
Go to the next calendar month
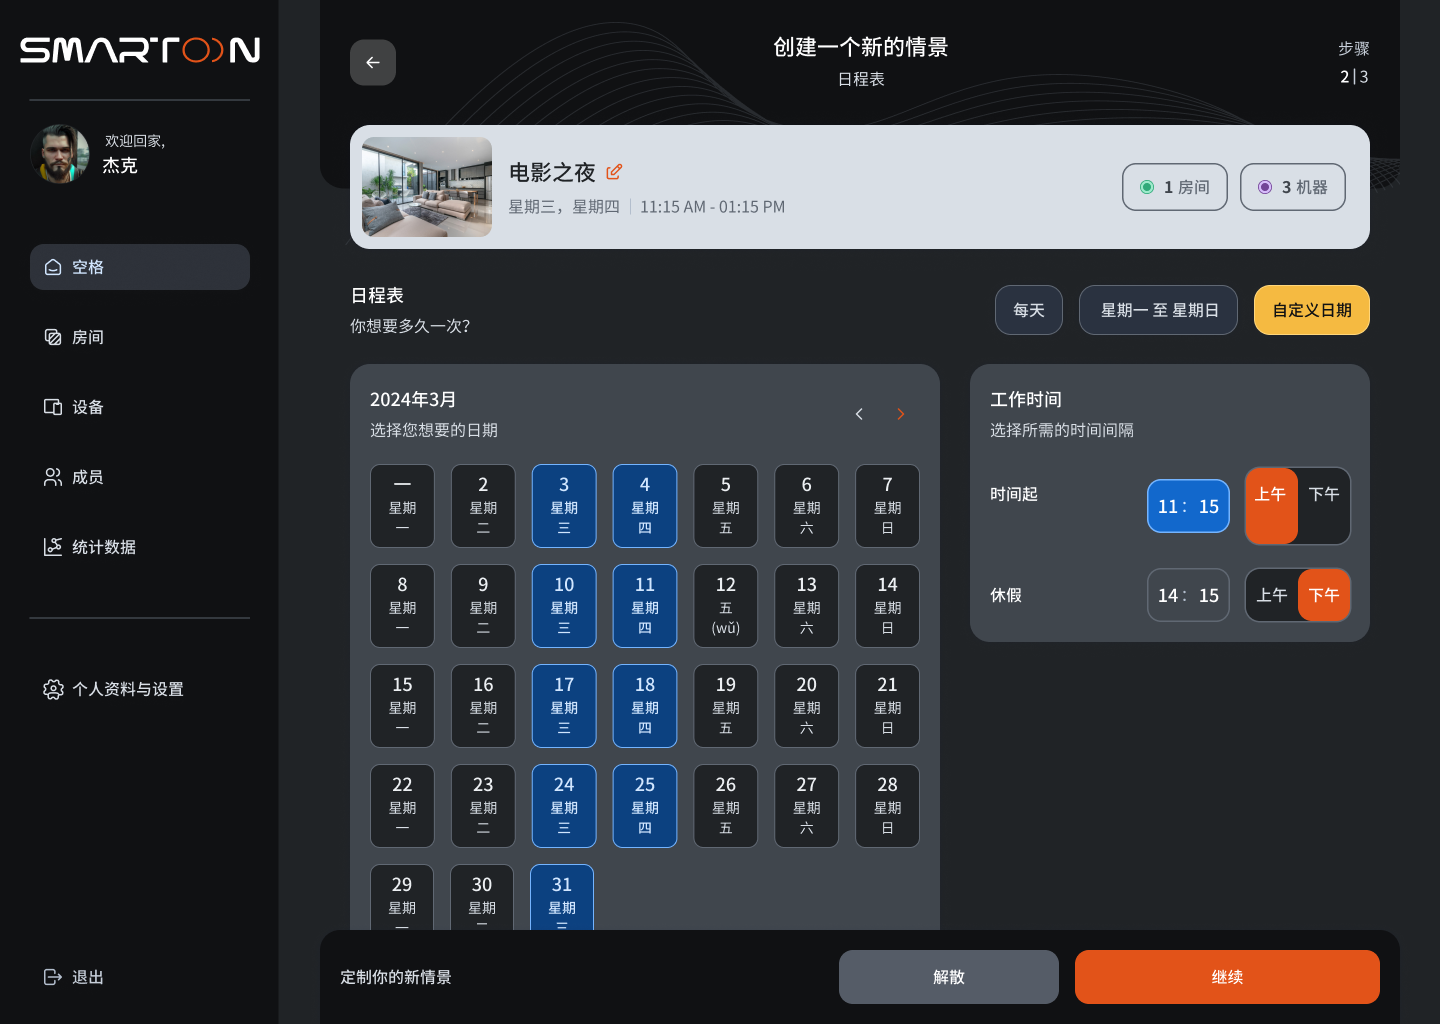[900, 414]
